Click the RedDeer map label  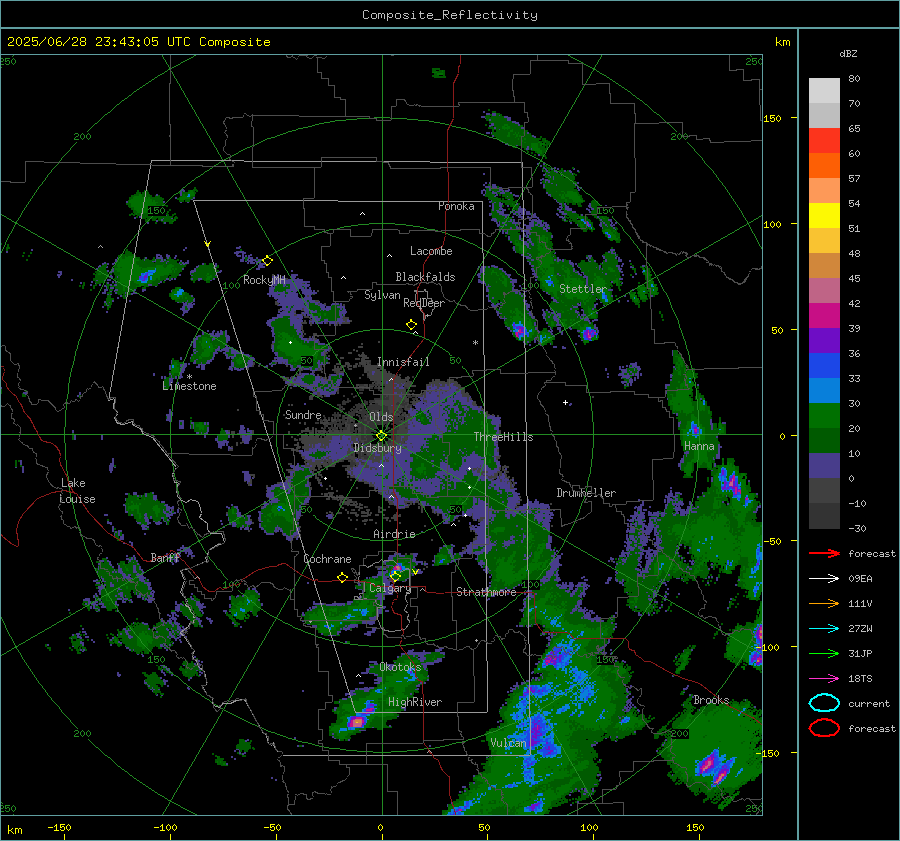tap(424, 303)
